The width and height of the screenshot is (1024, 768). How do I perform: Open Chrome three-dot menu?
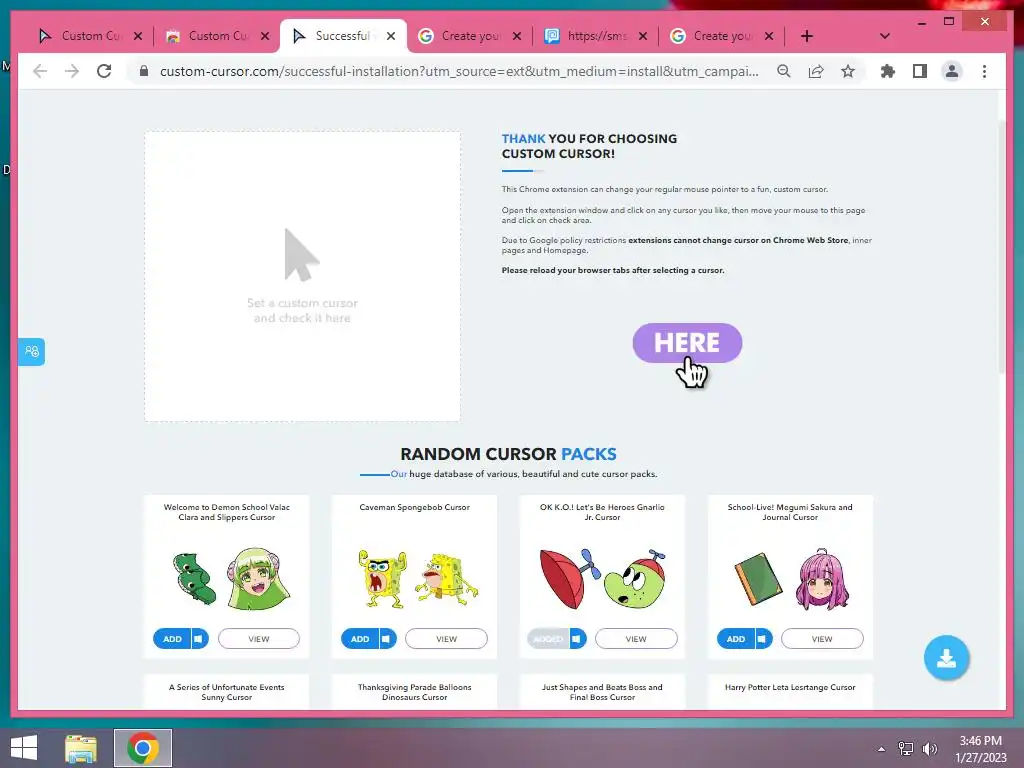pos(984,71)
